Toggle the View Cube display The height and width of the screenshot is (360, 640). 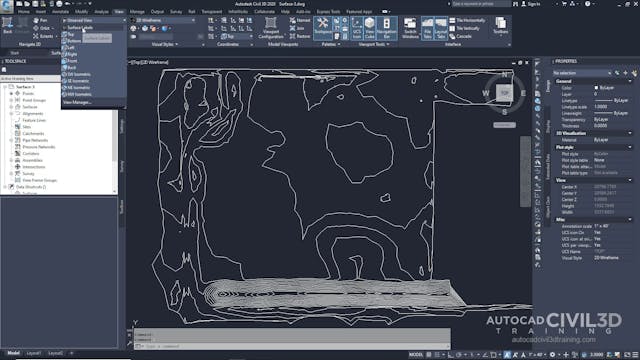click(369, 28)
